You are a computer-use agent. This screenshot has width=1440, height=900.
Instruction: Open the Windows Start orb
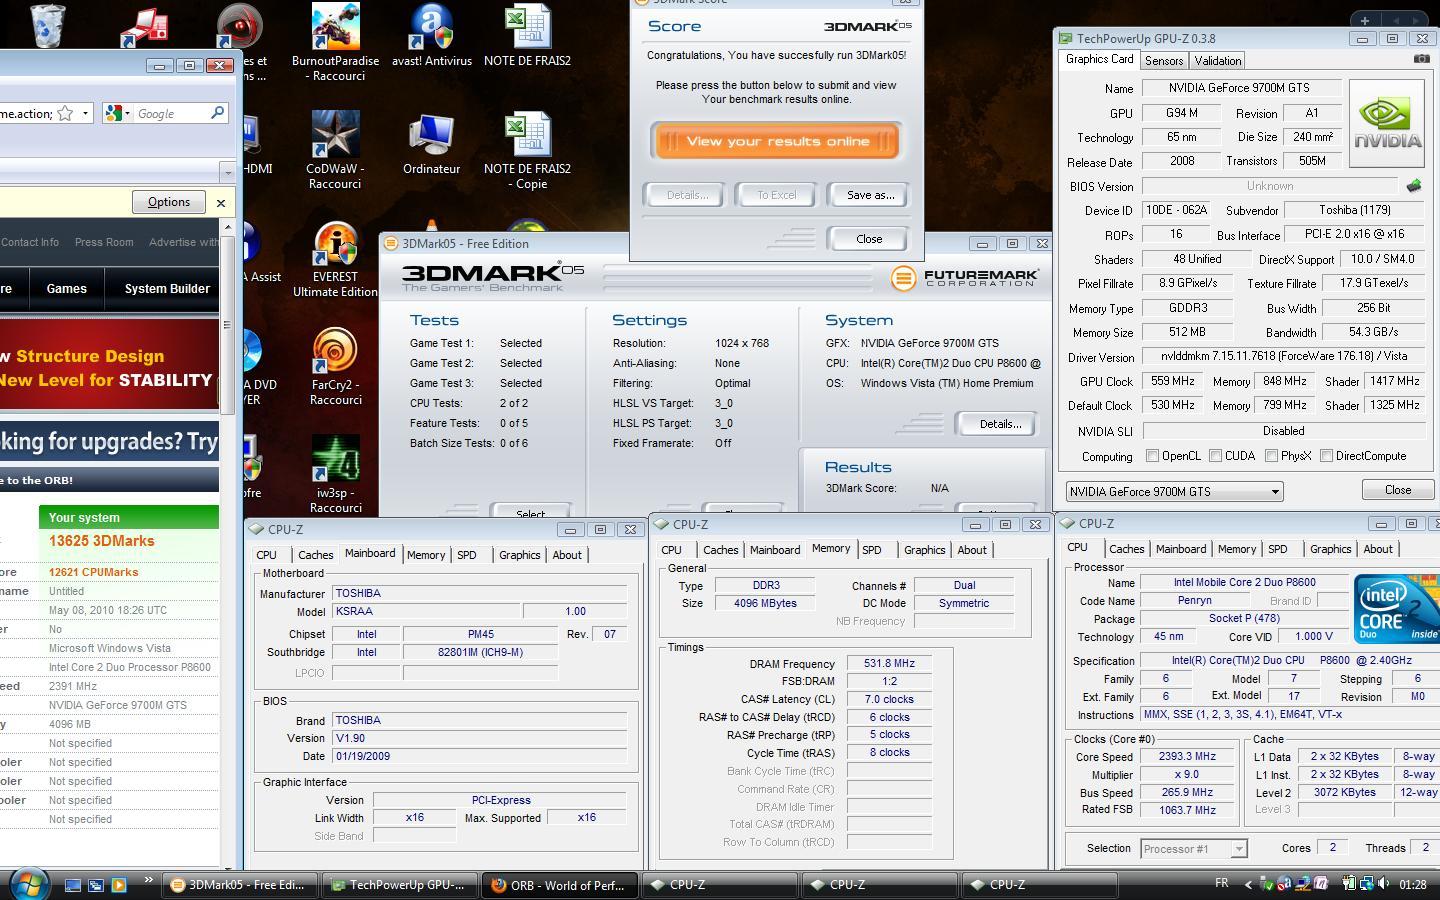[27, 883]
